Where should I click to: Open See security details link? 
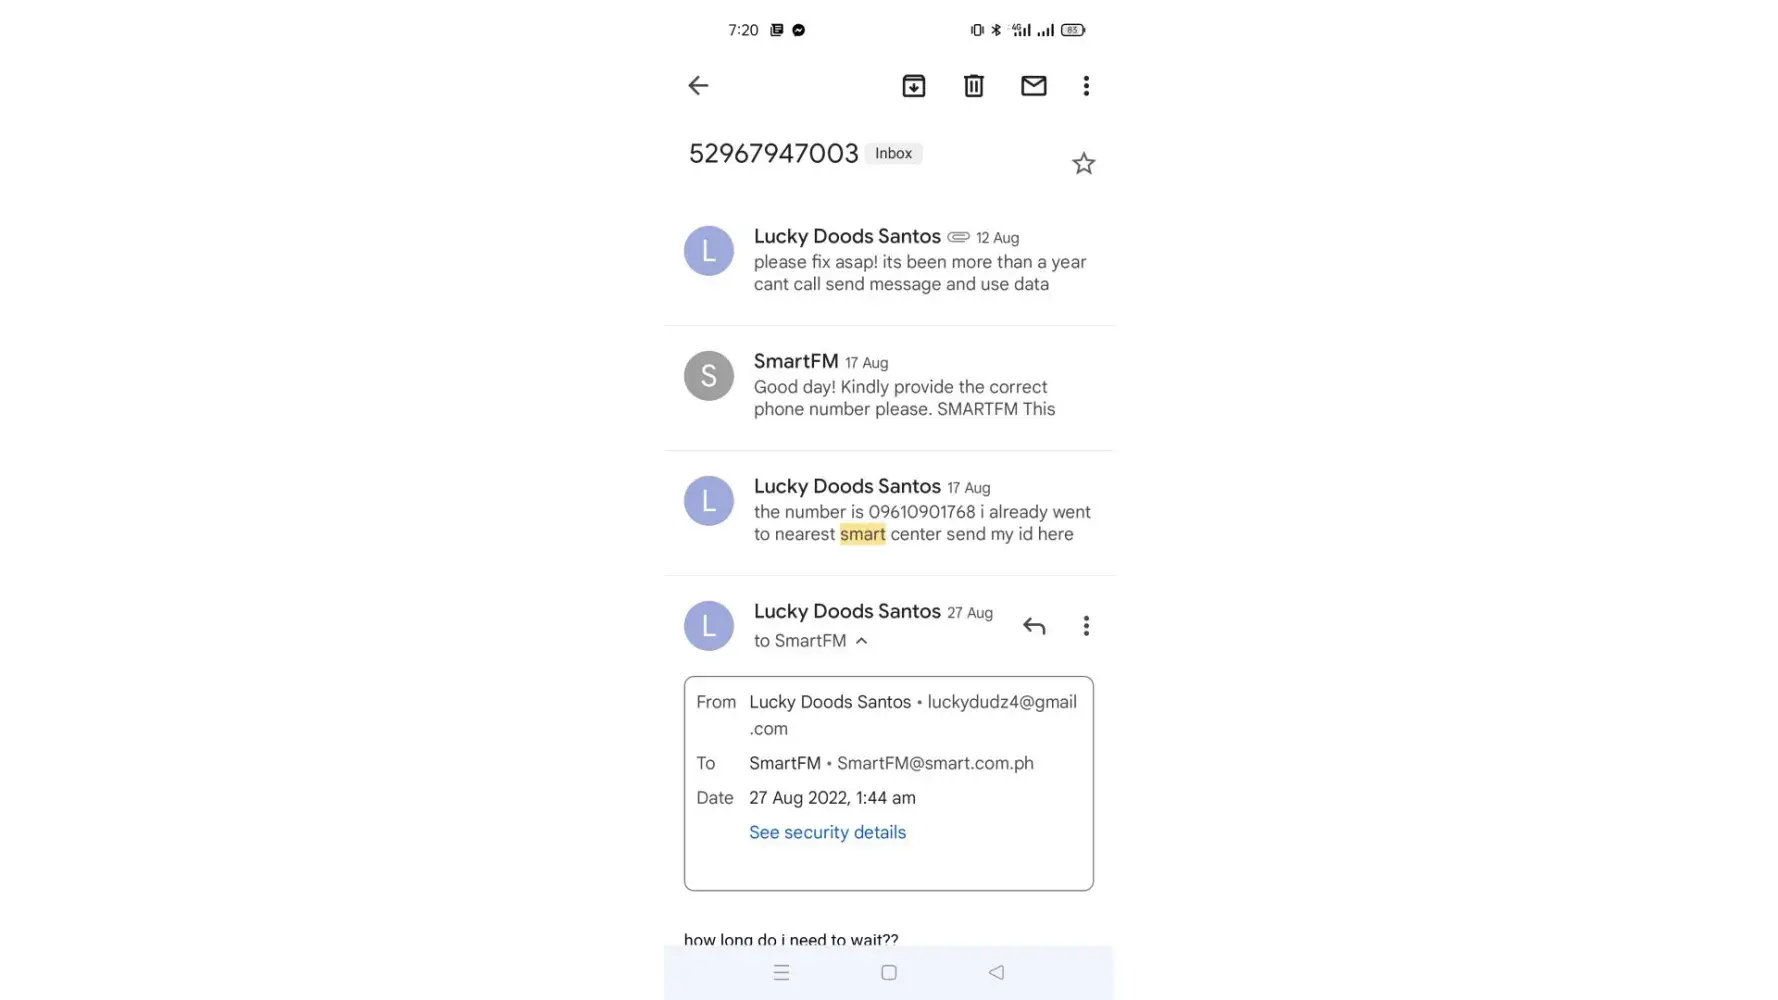827,832
